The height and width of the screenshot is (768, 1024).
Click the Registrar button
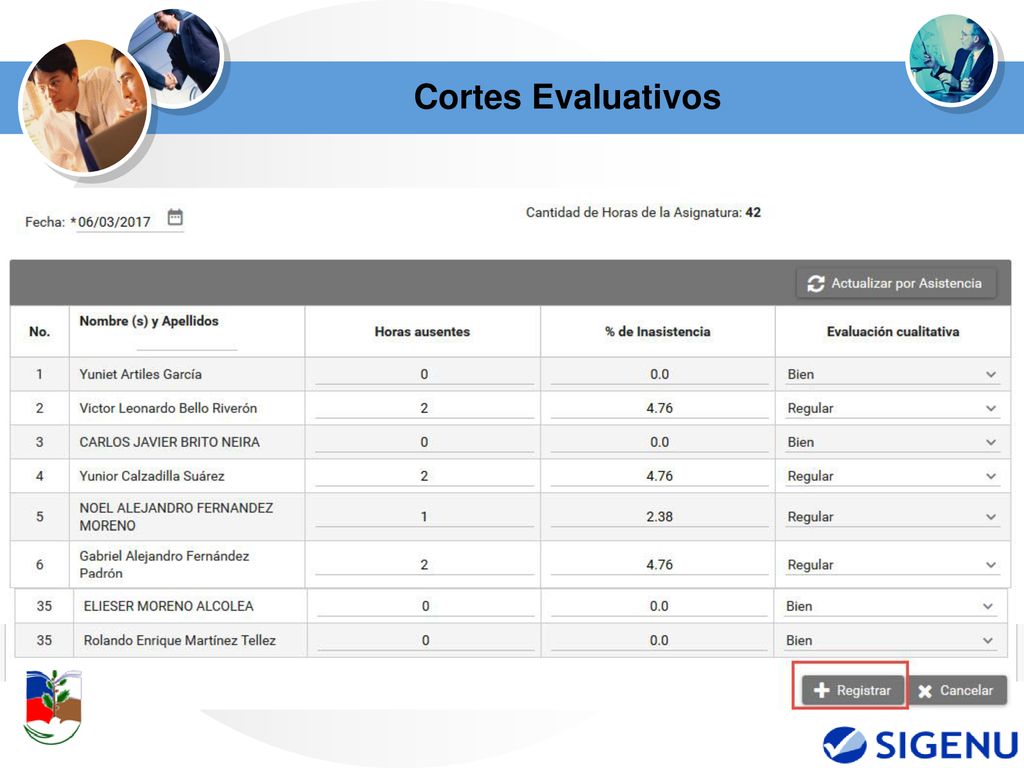pos(852,690)
